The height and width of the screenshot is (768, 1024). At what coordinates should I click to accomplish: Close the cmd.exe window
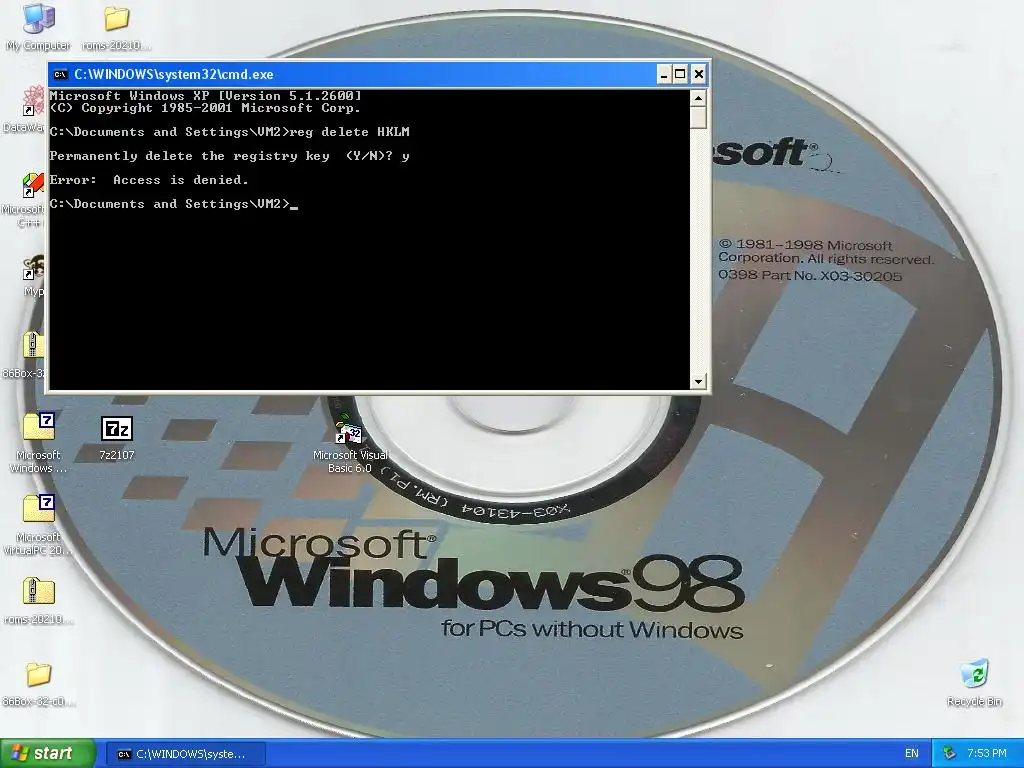(x=698, y=74)
